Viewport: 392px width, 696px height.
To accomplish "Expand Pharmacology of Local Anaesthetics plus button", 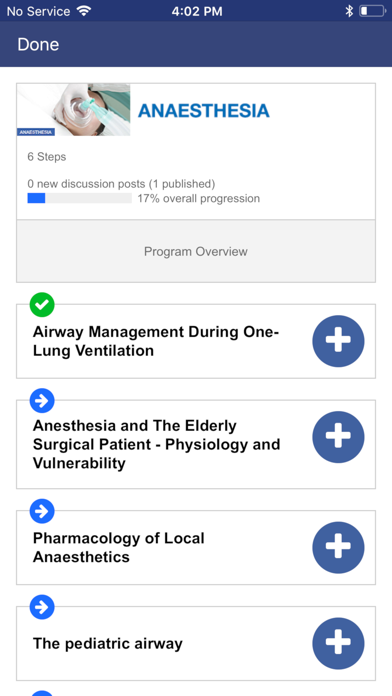I will pos(338,547).
